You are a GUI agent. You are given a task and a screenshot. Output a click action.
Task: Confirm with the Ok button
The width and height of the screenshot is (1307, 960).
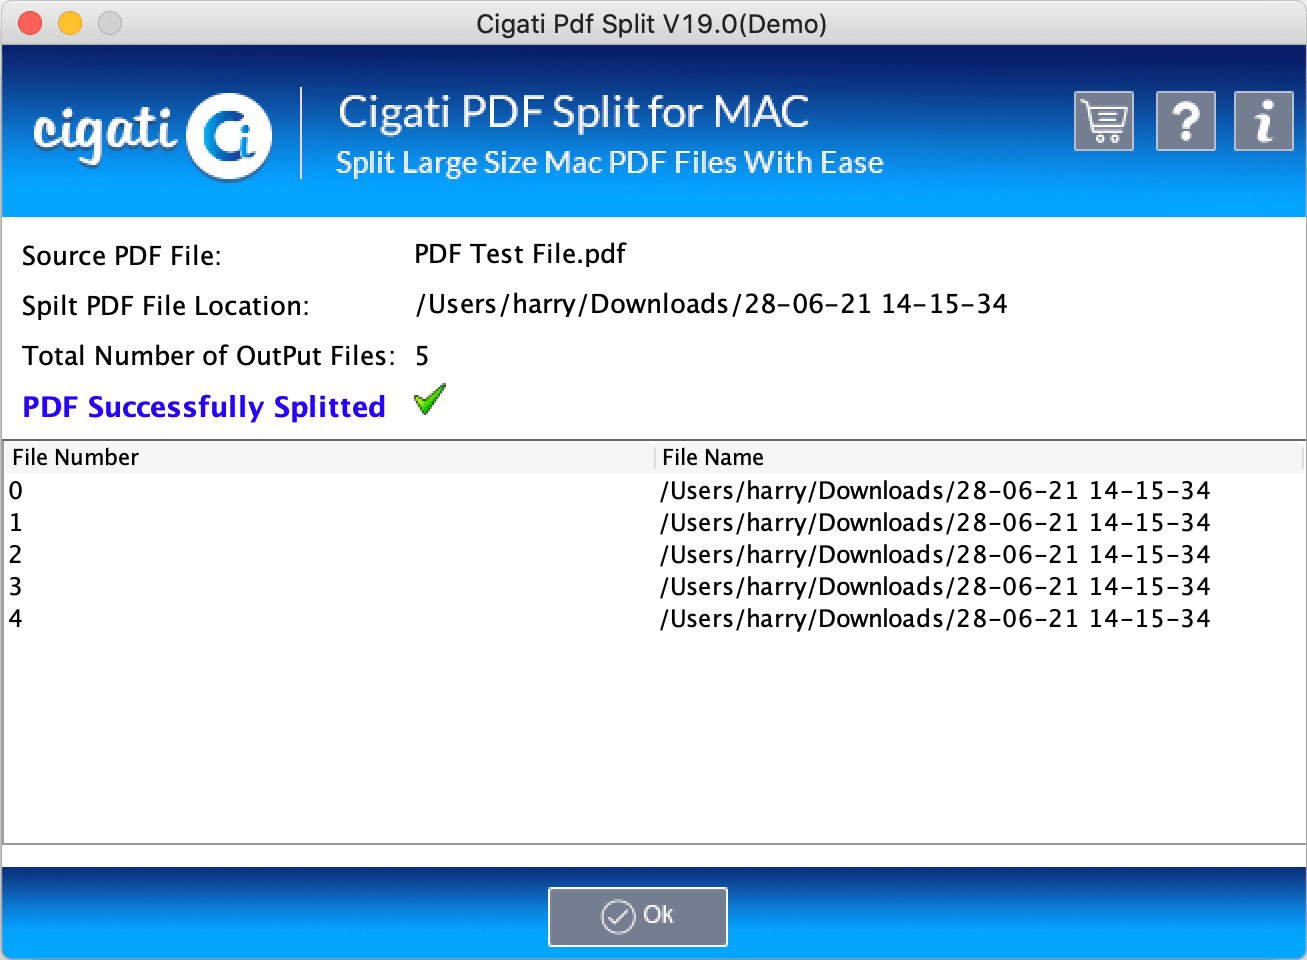coord(637,916)
